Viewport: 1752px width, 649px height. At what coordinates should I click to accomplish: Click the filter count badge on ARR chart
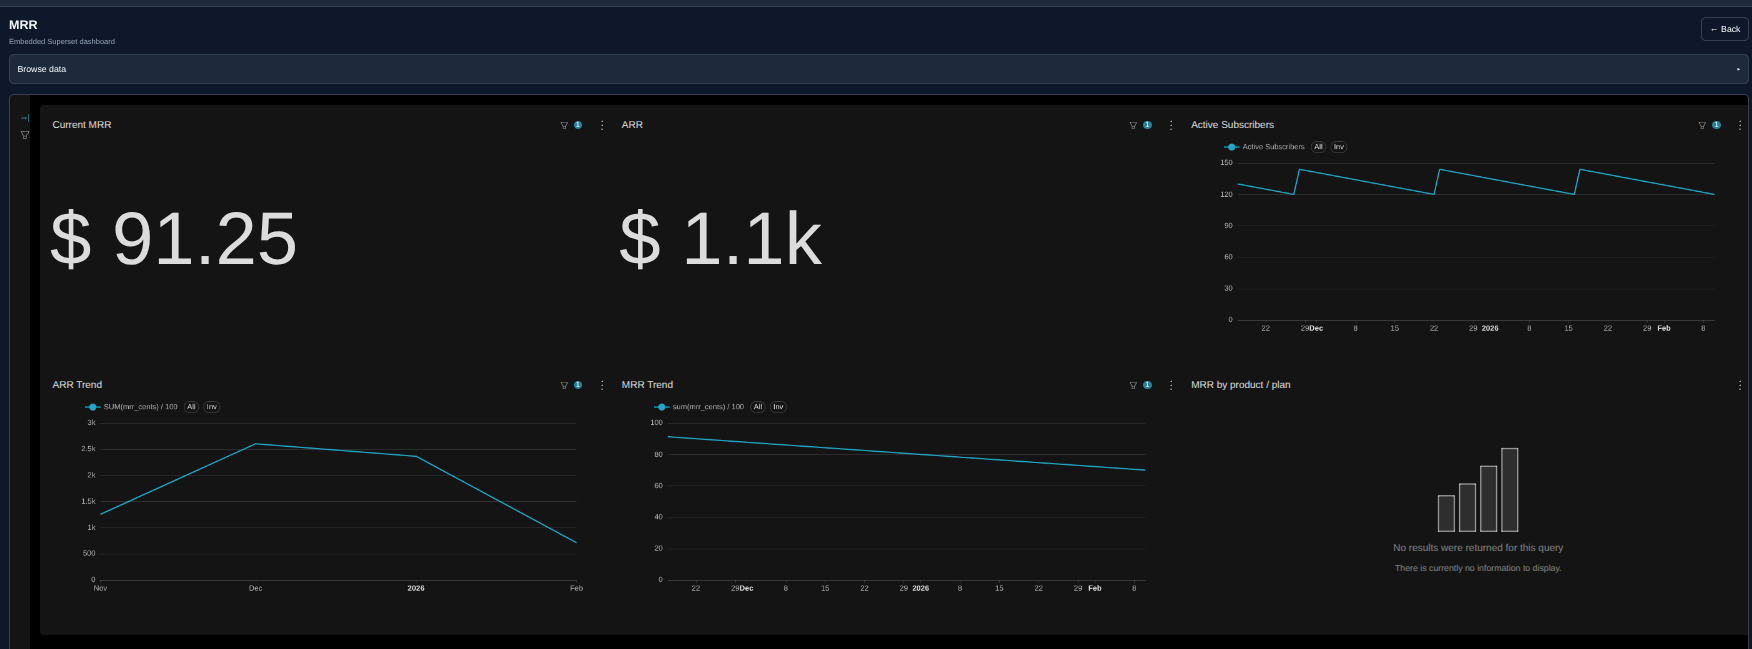pos(1147,125)
